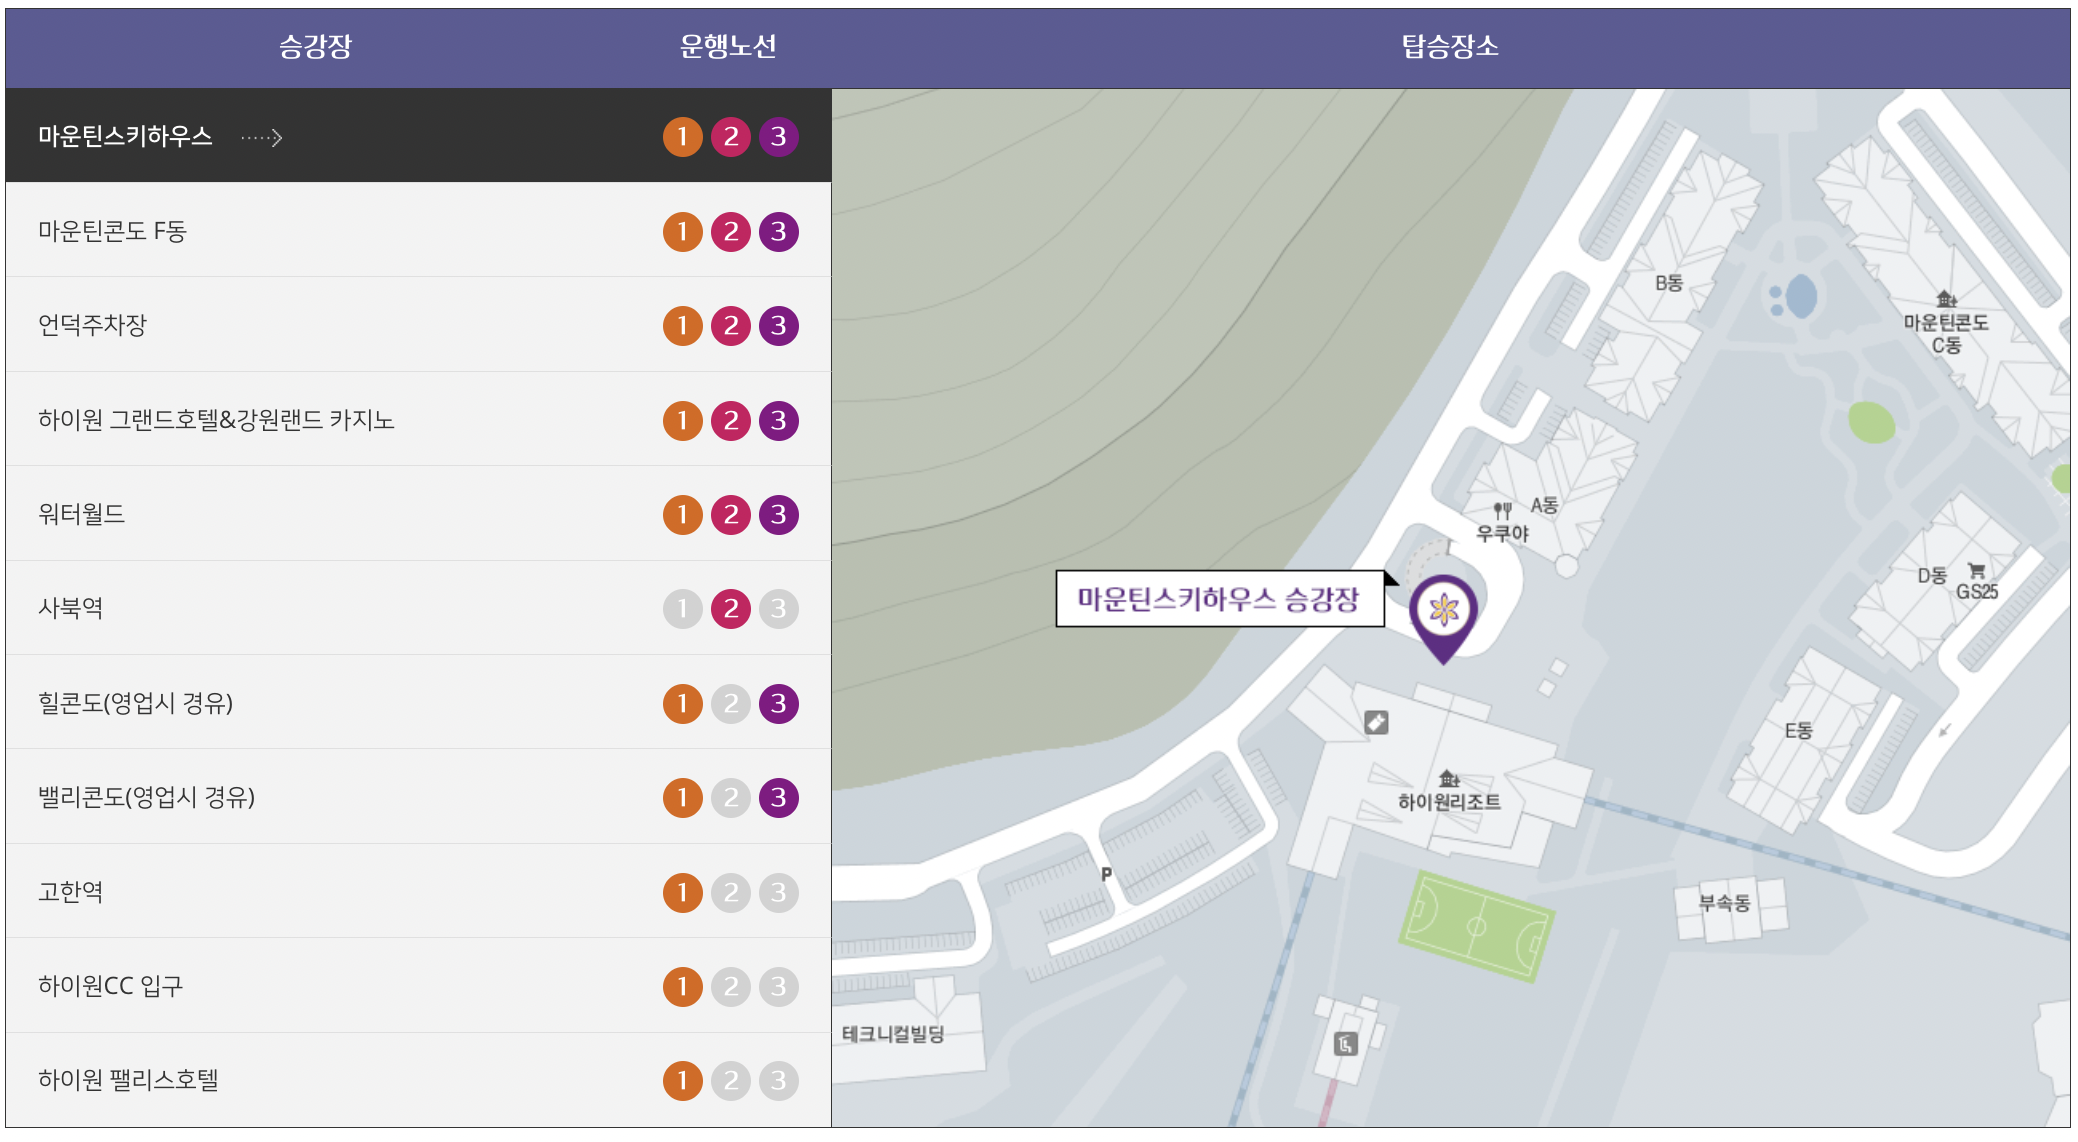Select the 하이원CC 입구 stop

[x=418, y=986]
